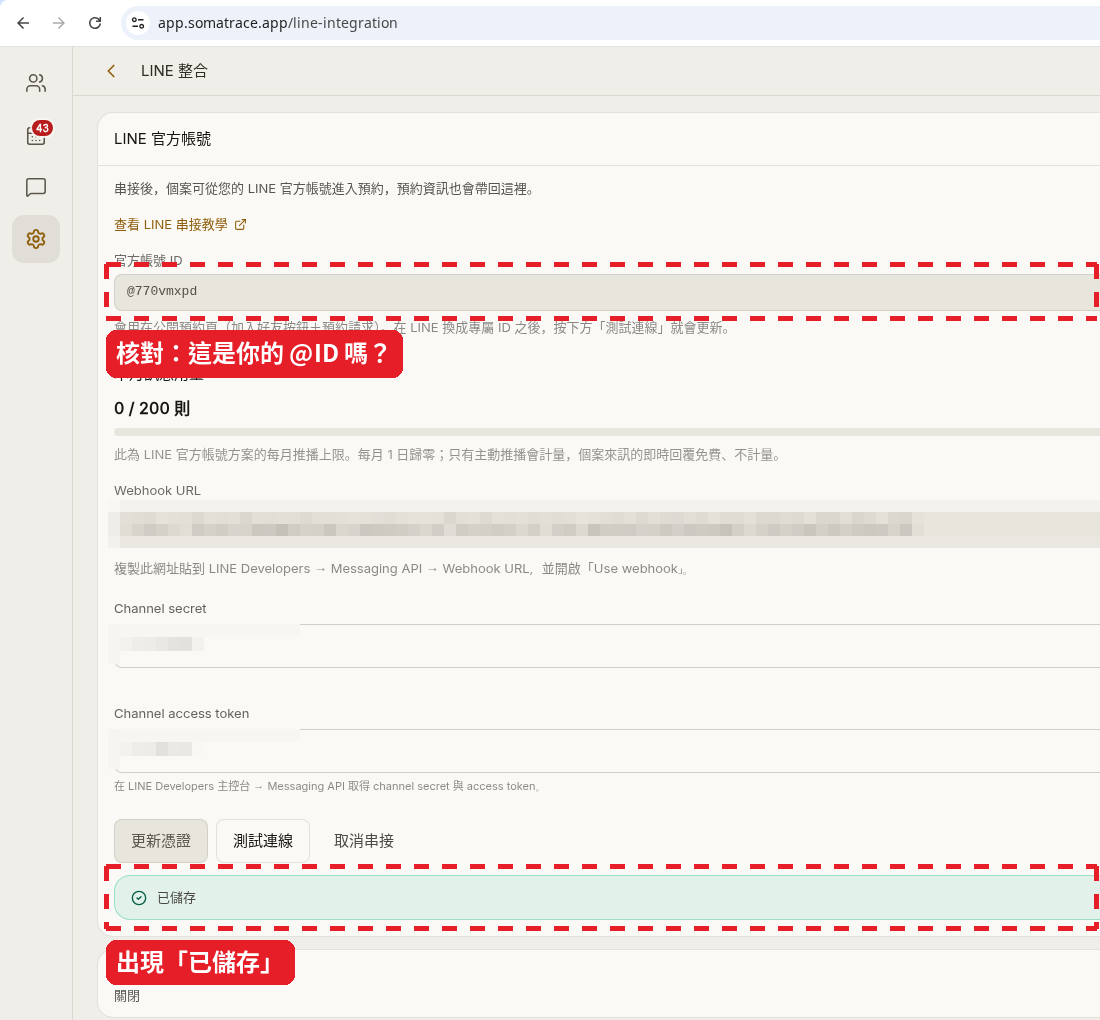Open the calendar sidebar icon with badge 43

[x=36, y=135]
